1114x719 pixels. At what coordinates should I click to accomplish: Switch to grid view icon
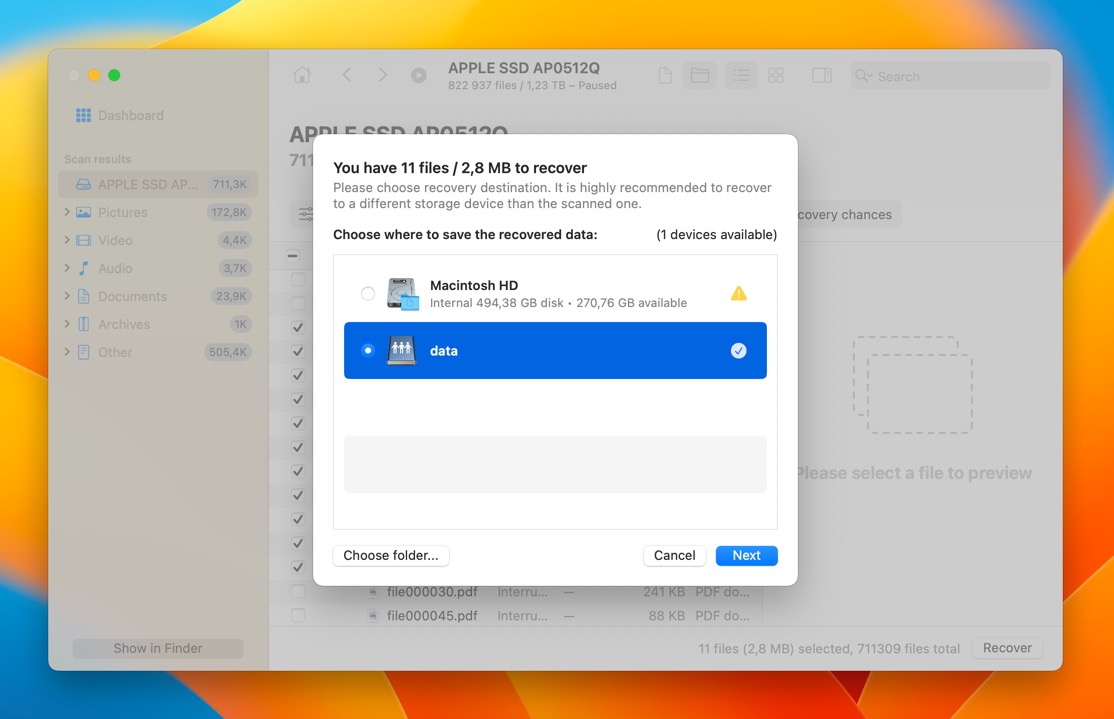[x=776, y=75]
